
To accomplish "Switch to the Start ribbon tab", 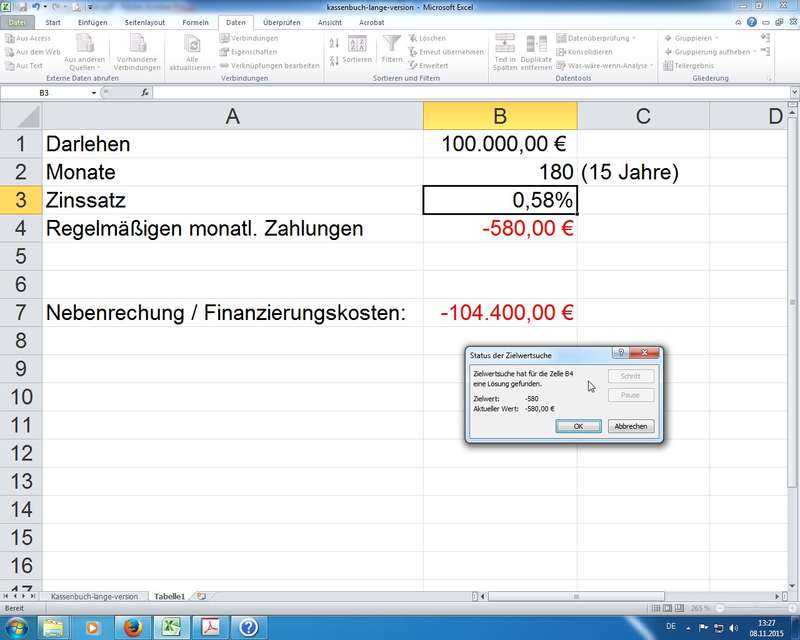I will (53, 22).
